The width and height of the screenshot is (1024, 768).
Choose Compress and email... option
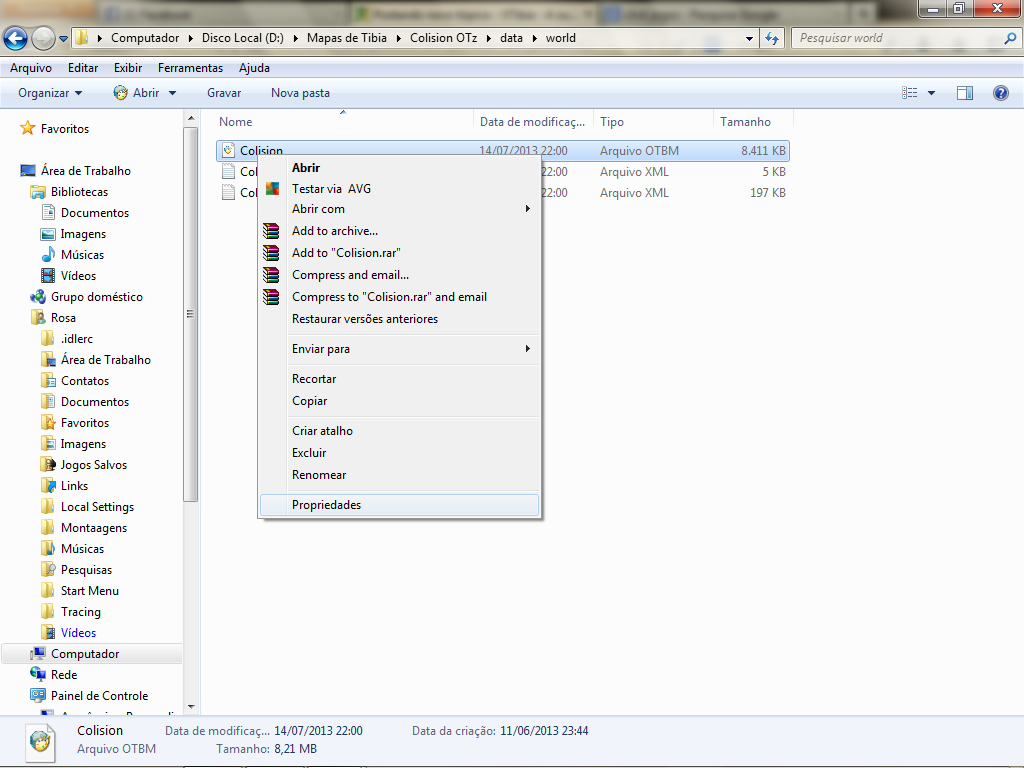click(x=400, y=275)
